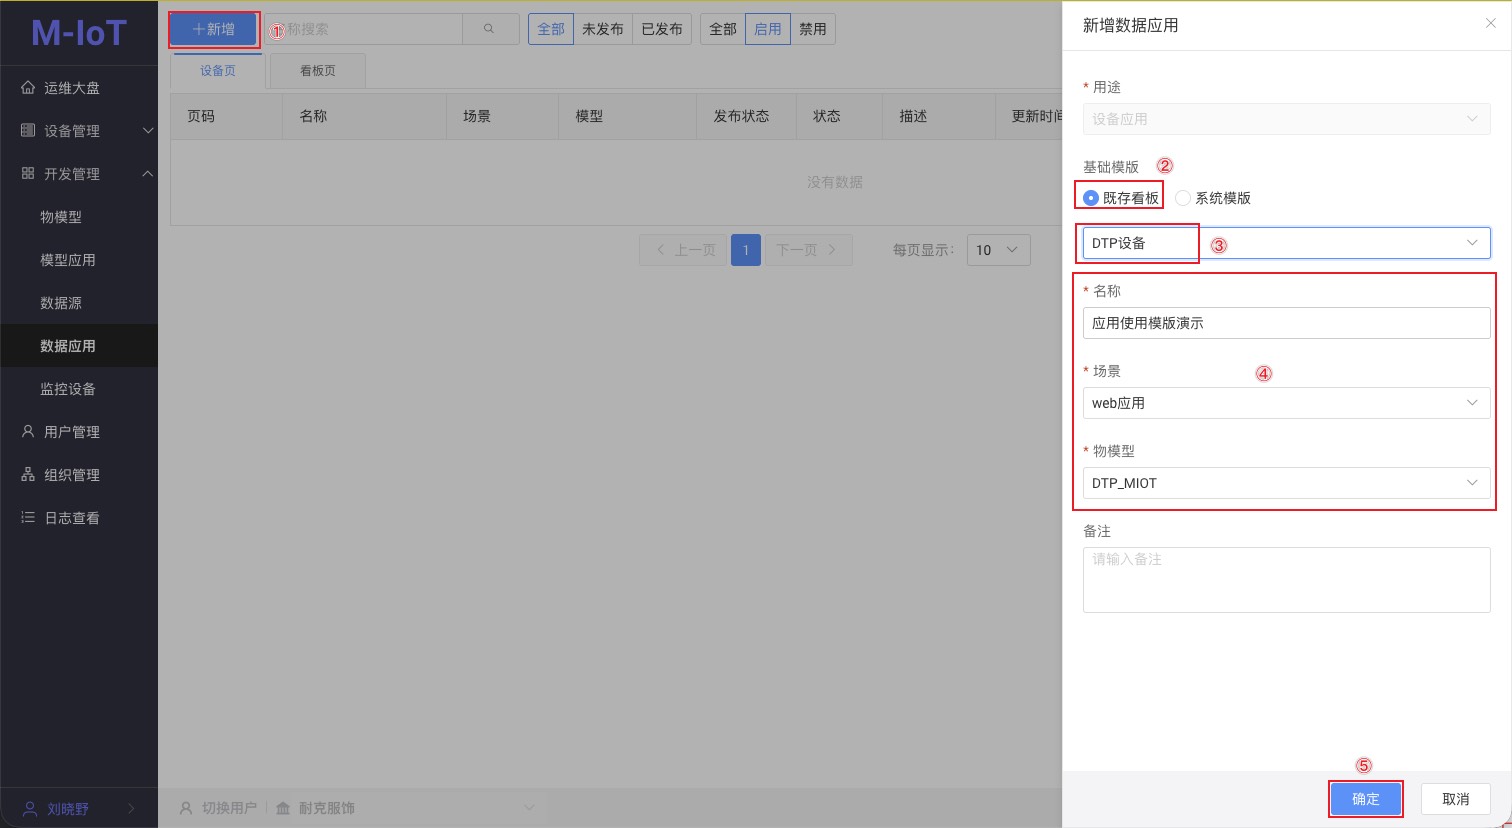Image resolution: width=1512 pixels, height=828 pixels.
Task: Open 数据源 in the sidebar menu
Action: [x=61, y=303]
